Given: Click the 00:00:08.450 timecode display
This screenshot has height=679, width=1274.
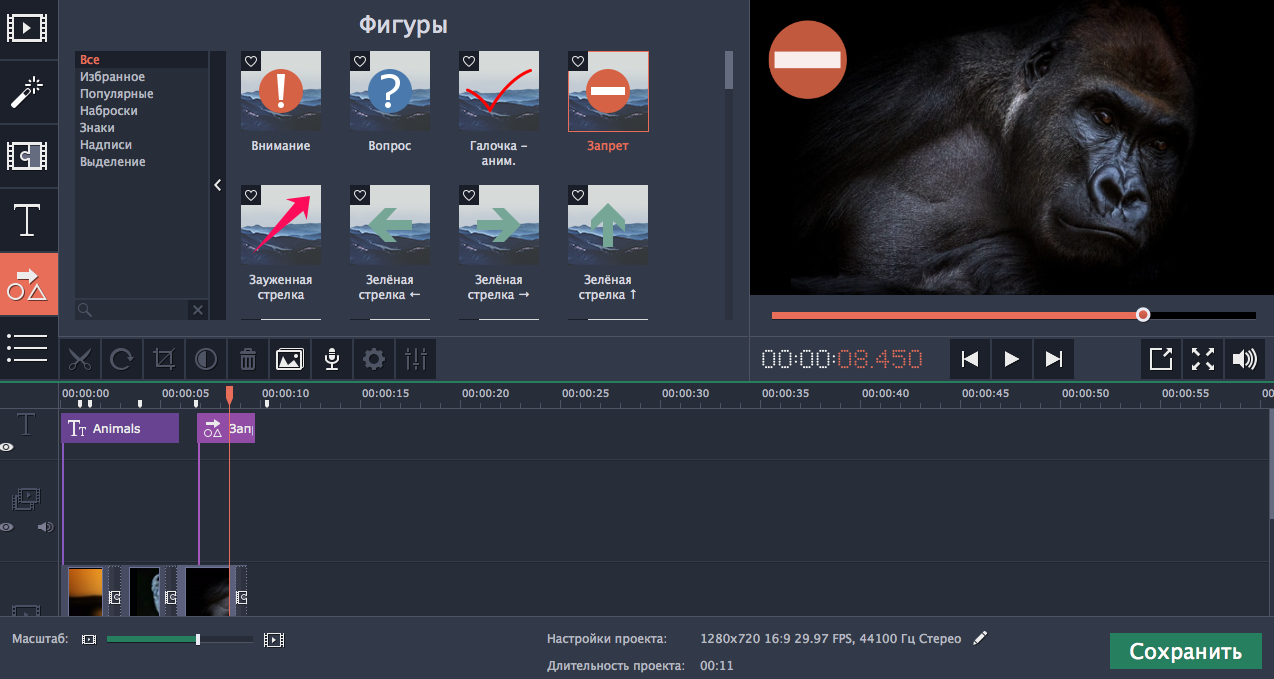Looking at the screenshot, I should pos(842,359).
